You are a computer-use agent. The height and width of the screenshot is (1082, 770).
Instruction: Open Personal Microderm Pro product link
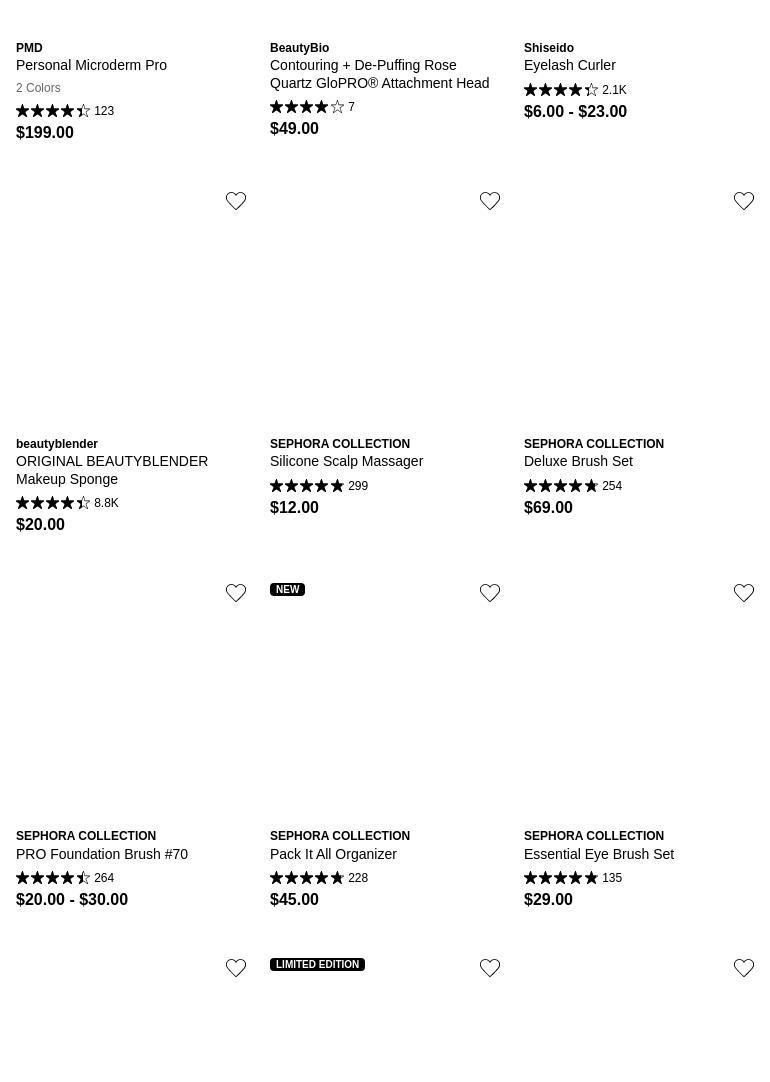91,65
